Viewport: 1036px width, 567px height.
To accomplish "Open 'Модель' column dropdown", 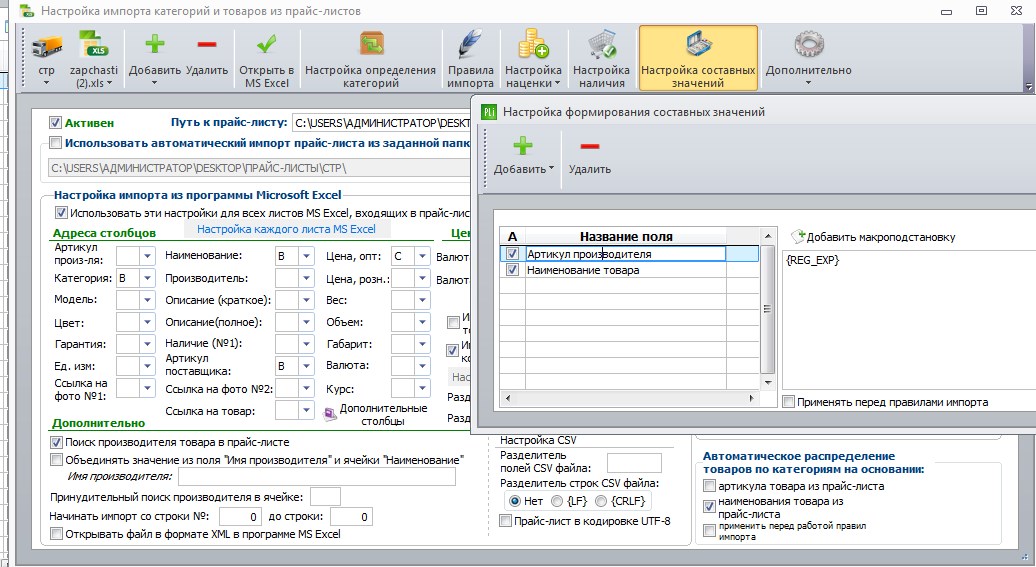I will coord(147,299).
